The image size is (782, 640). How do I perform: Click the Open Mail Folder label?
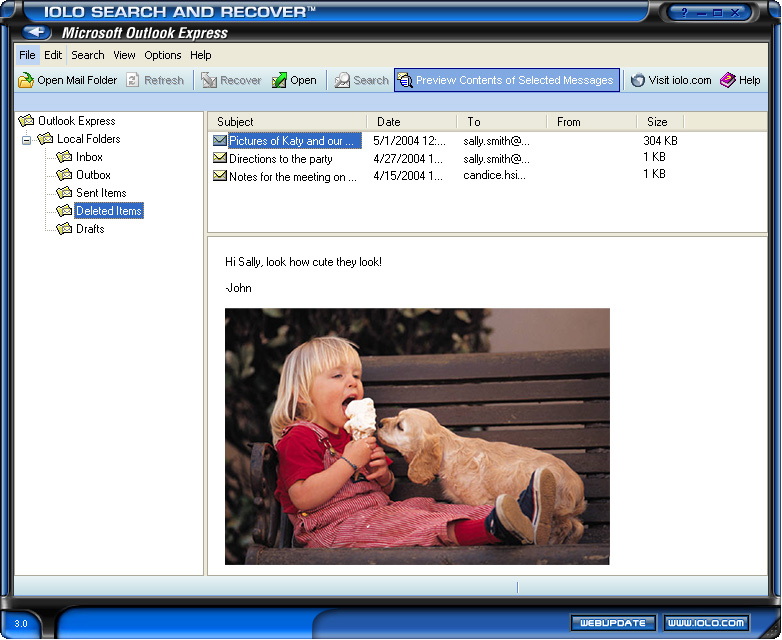pos(77,80)
